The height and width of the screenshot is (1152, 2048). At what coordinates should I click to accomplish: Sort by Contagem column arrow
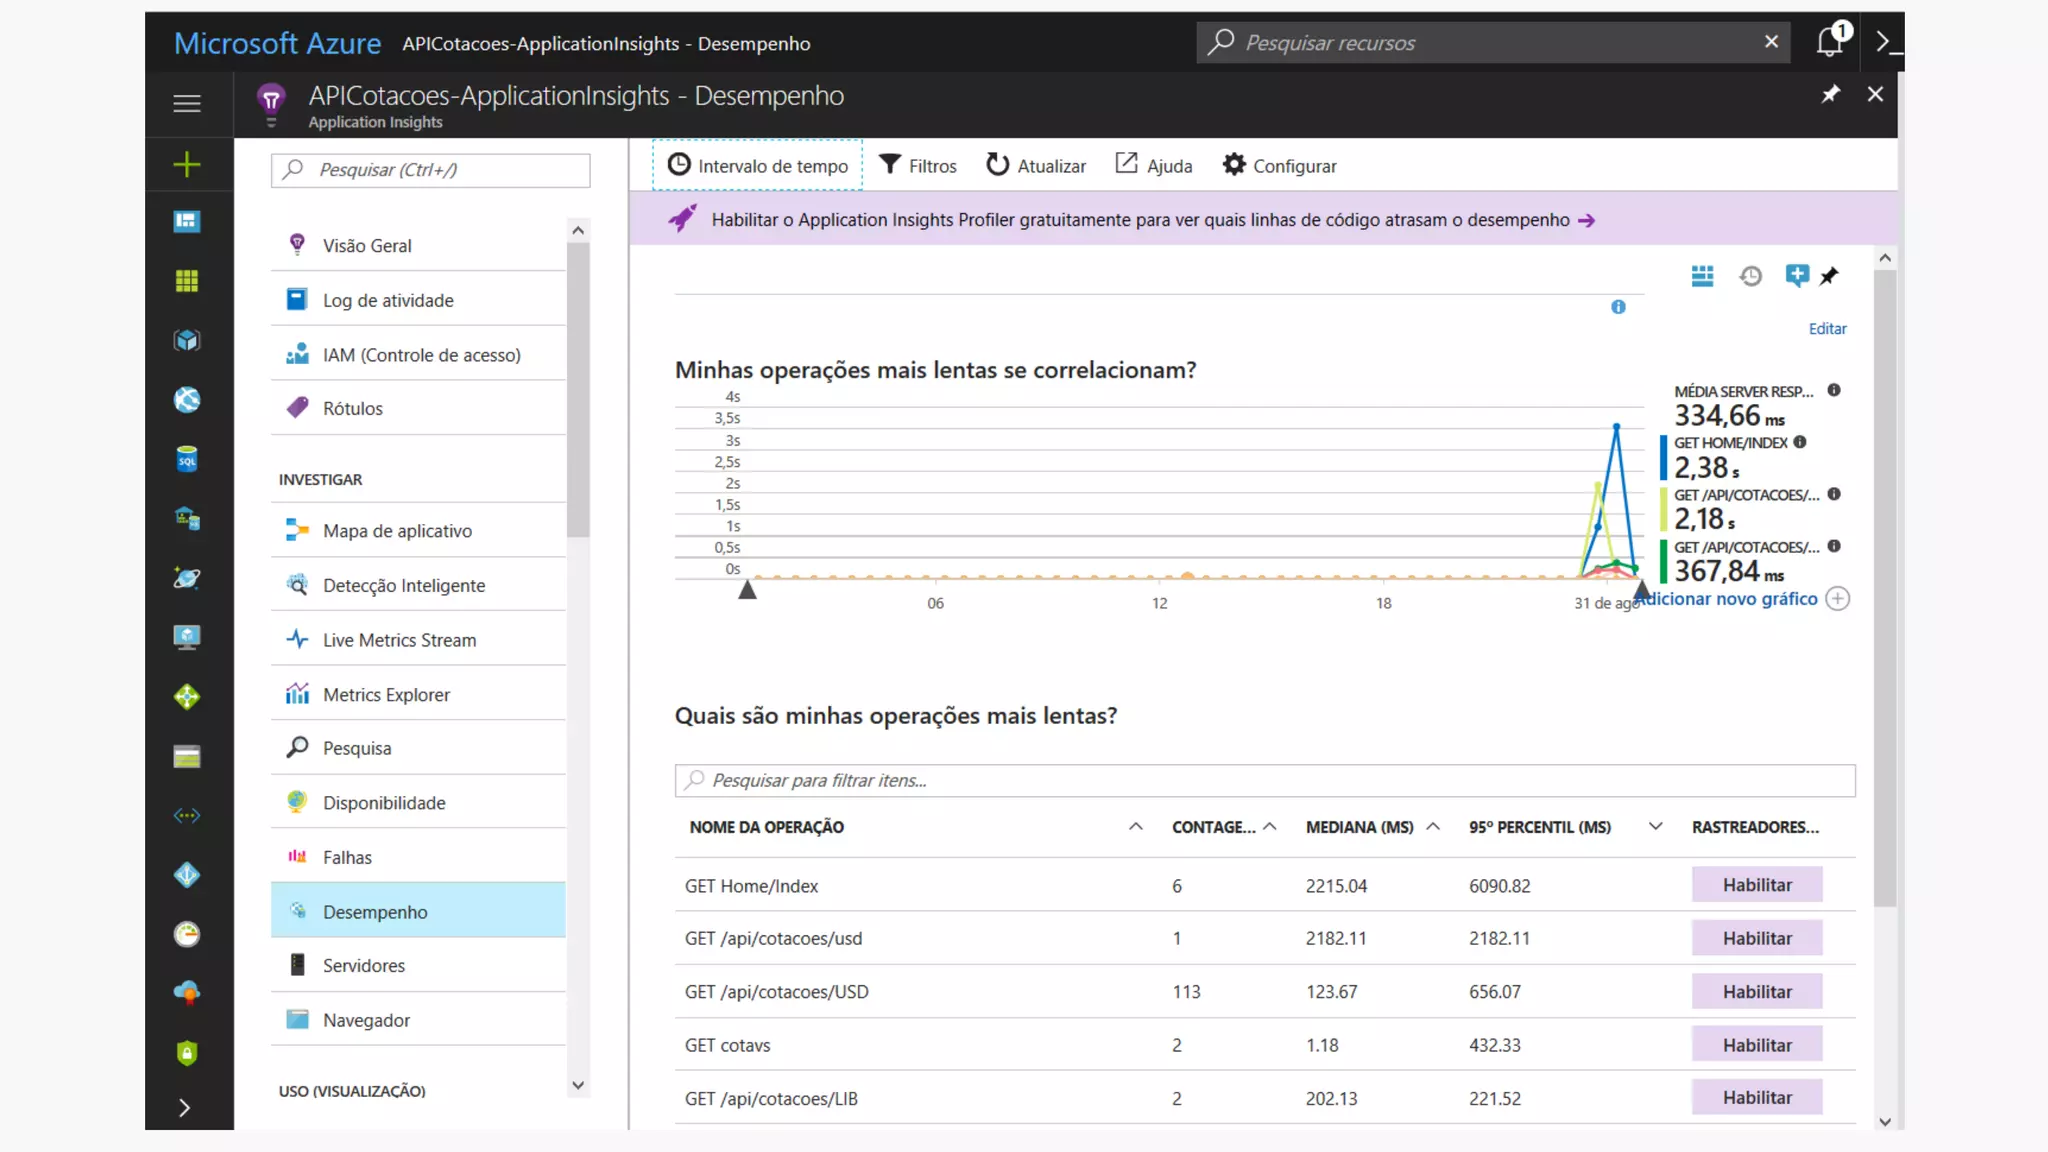pos(1270,826)
